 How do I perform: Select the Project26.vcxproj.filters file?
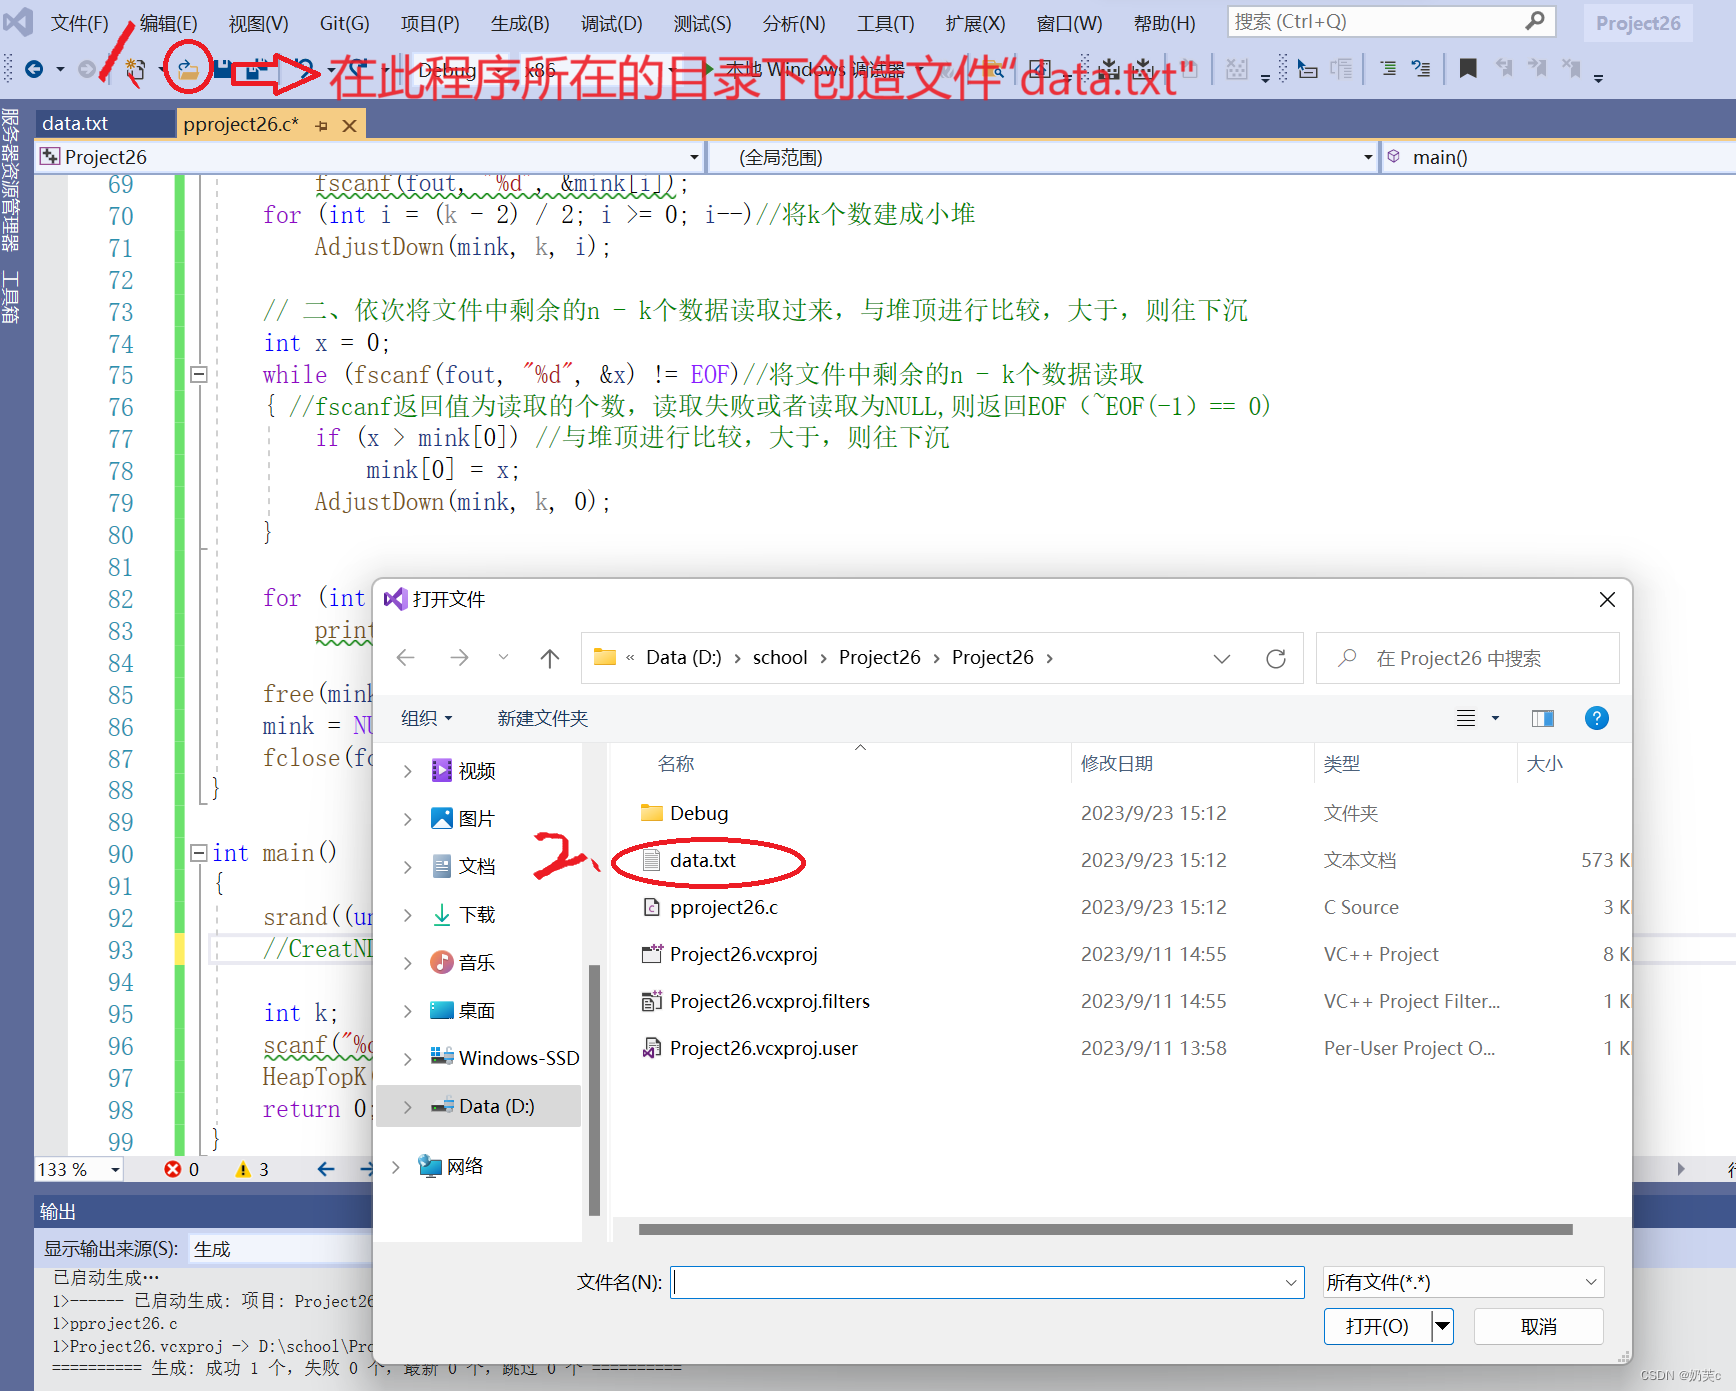pyautogui.click(x=770, y=1001)
